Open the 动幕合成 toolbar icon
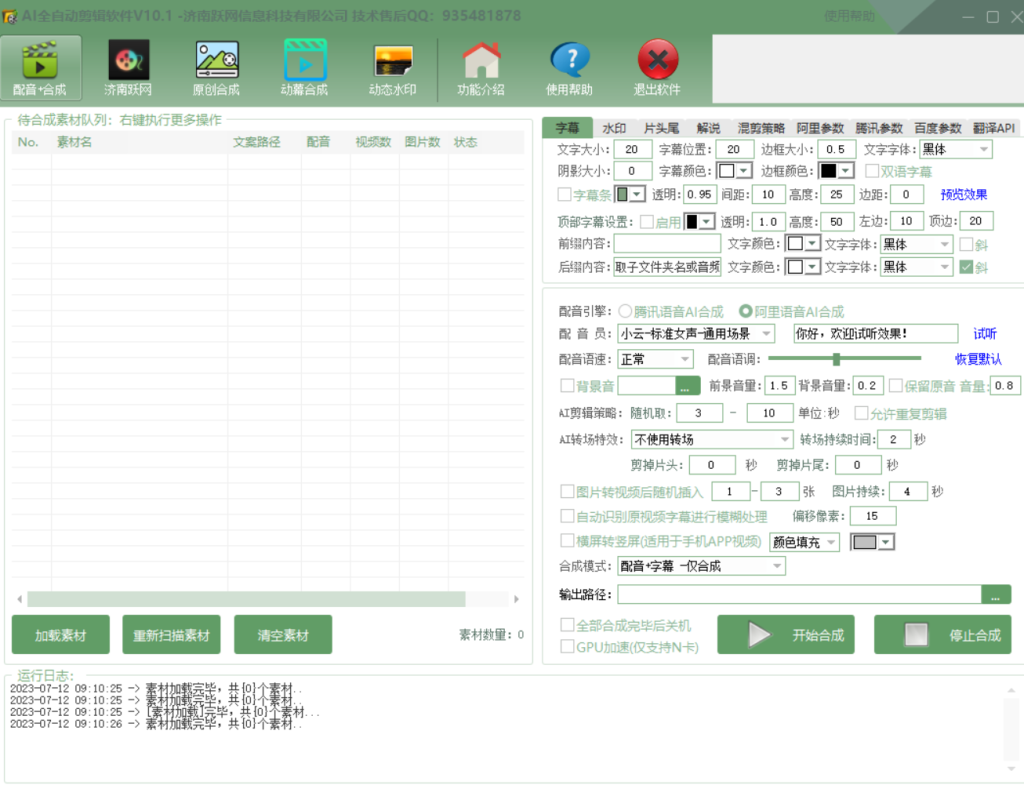 pos(305,62)
